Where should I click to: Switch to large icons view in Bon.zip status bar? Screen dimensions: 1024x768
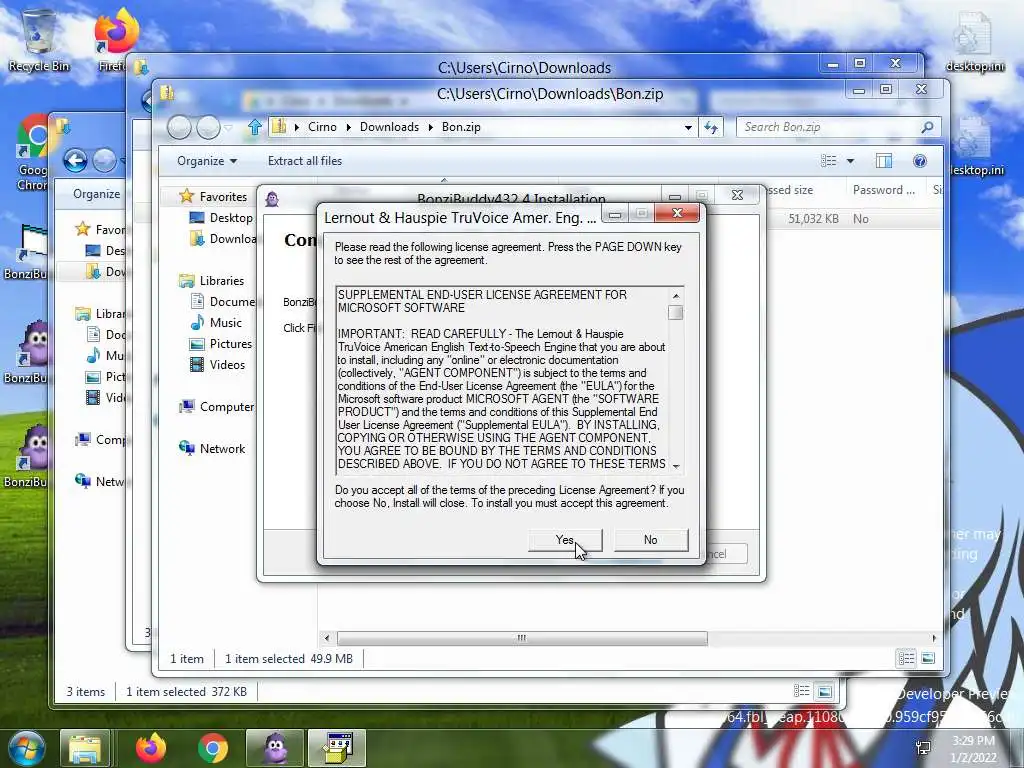(928, 658)
